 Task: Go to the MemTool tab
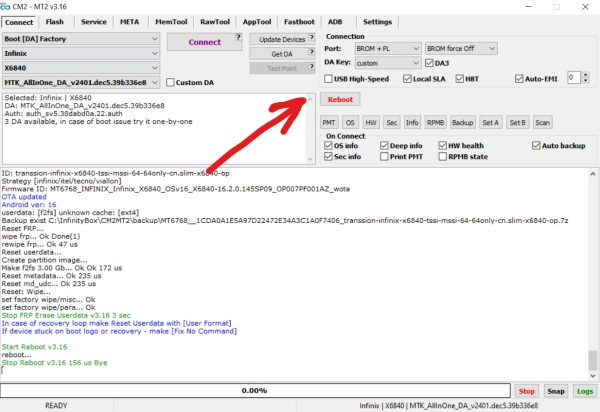(171, 22)
